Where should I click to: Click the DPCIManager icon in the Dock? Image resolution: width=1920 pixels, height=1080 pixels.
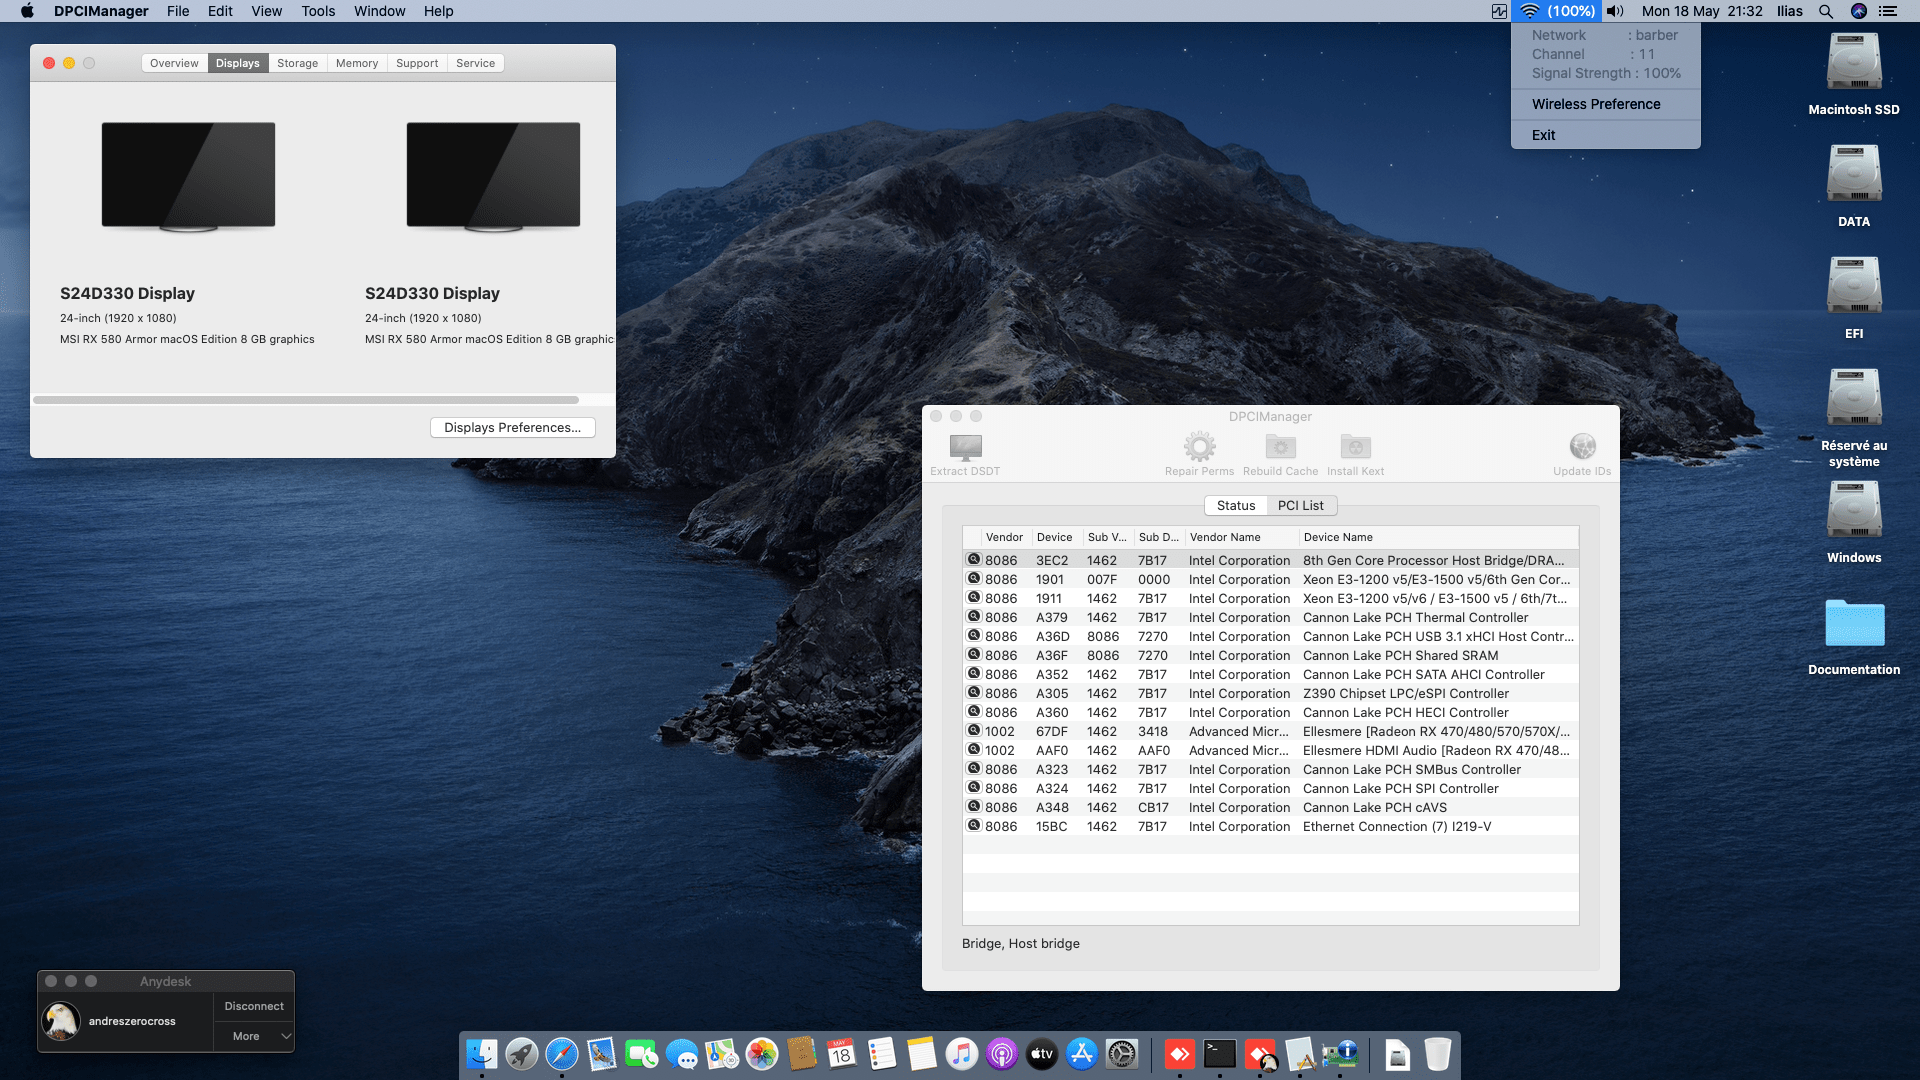pyautogui.click(x=1340, y=1054)
